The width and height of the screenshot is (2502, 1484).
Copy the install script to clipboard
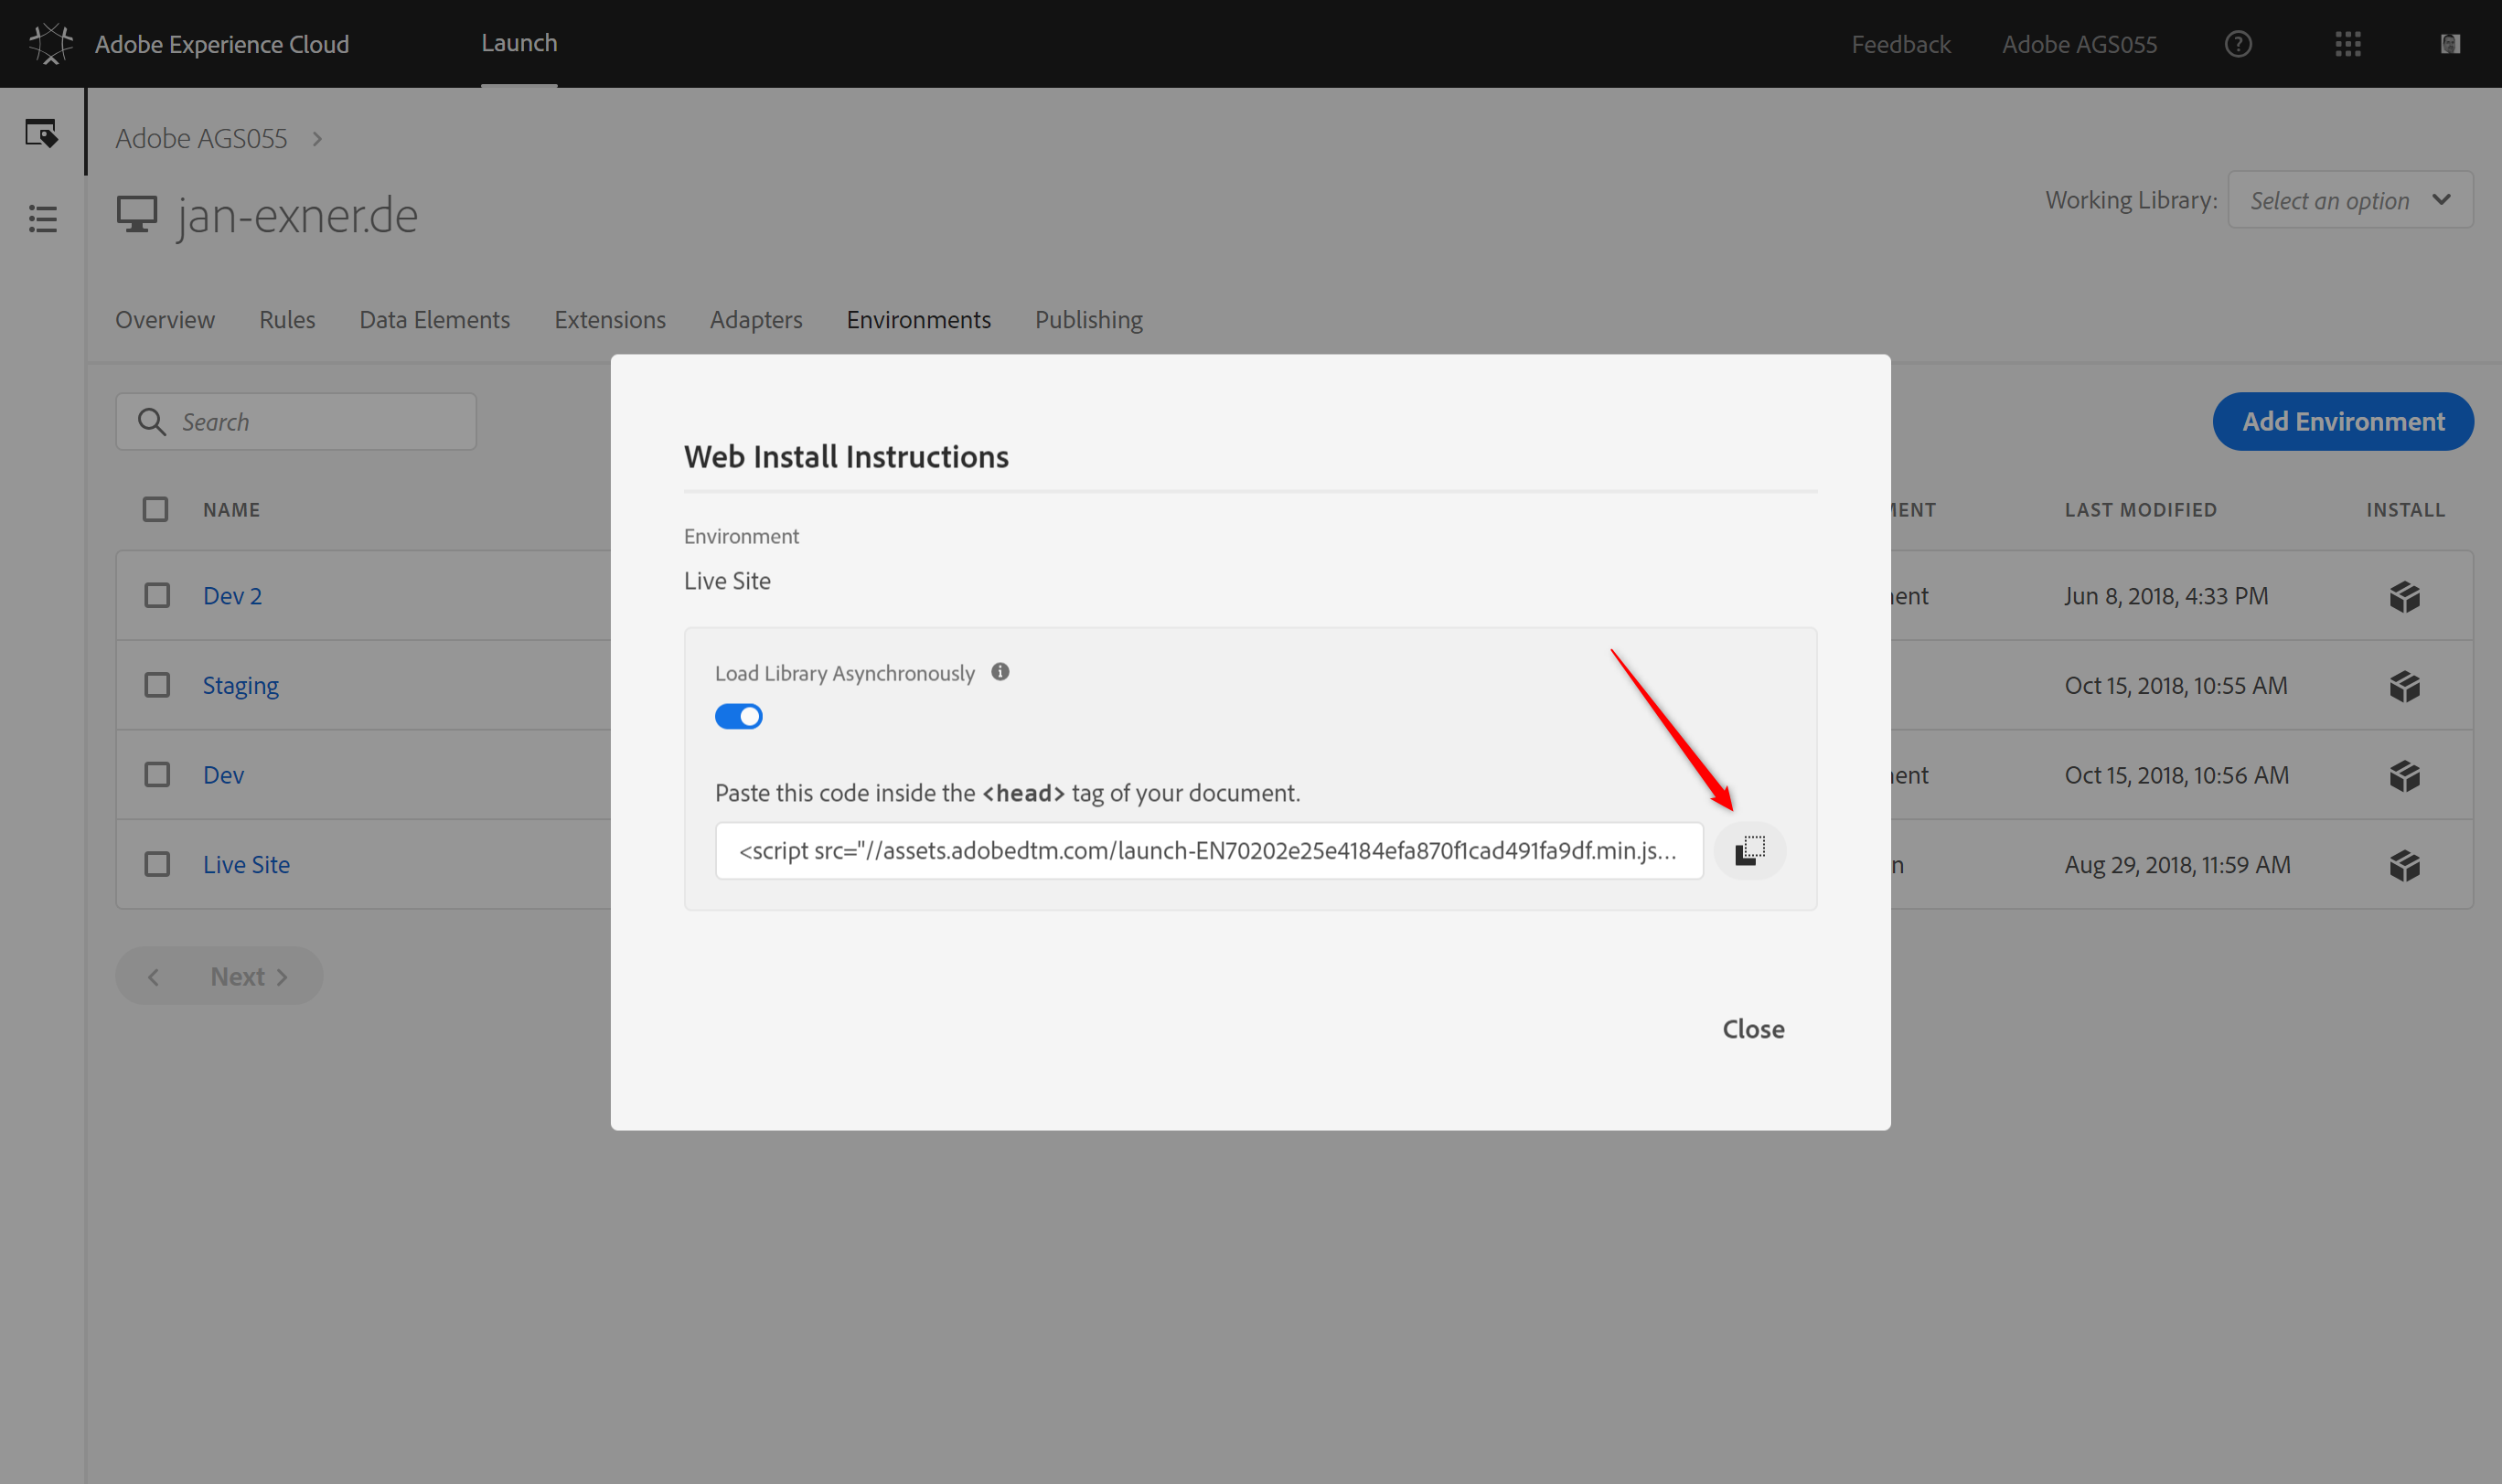pyautogui.click(x=1749, y=850)
